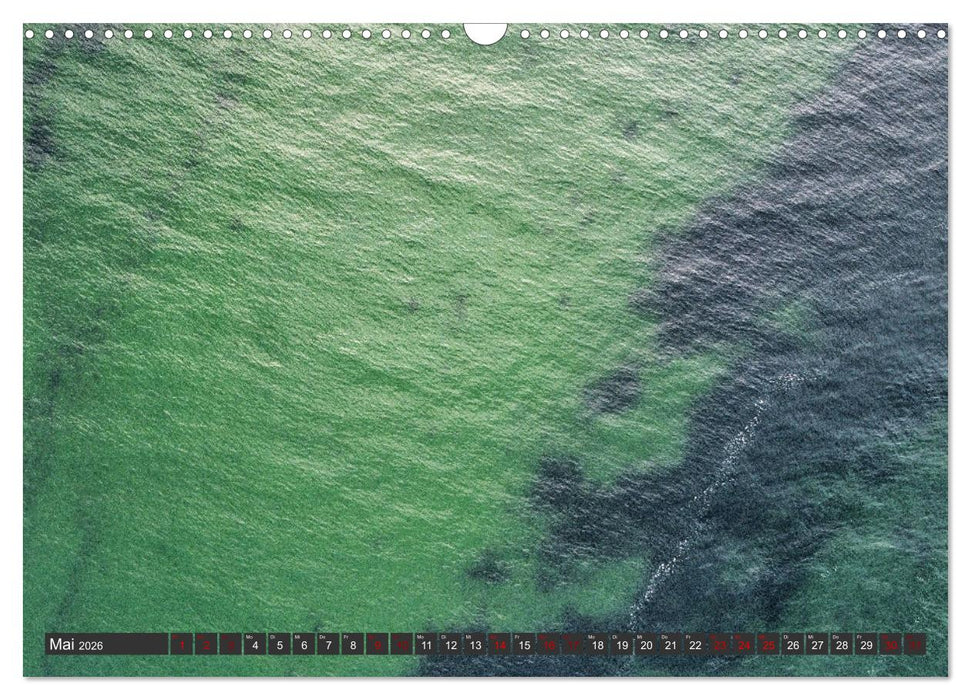The width and height of the screenshot is (971, 700).
Task: Select Monday 4 in the calendar strip
Action: [255, 645]
